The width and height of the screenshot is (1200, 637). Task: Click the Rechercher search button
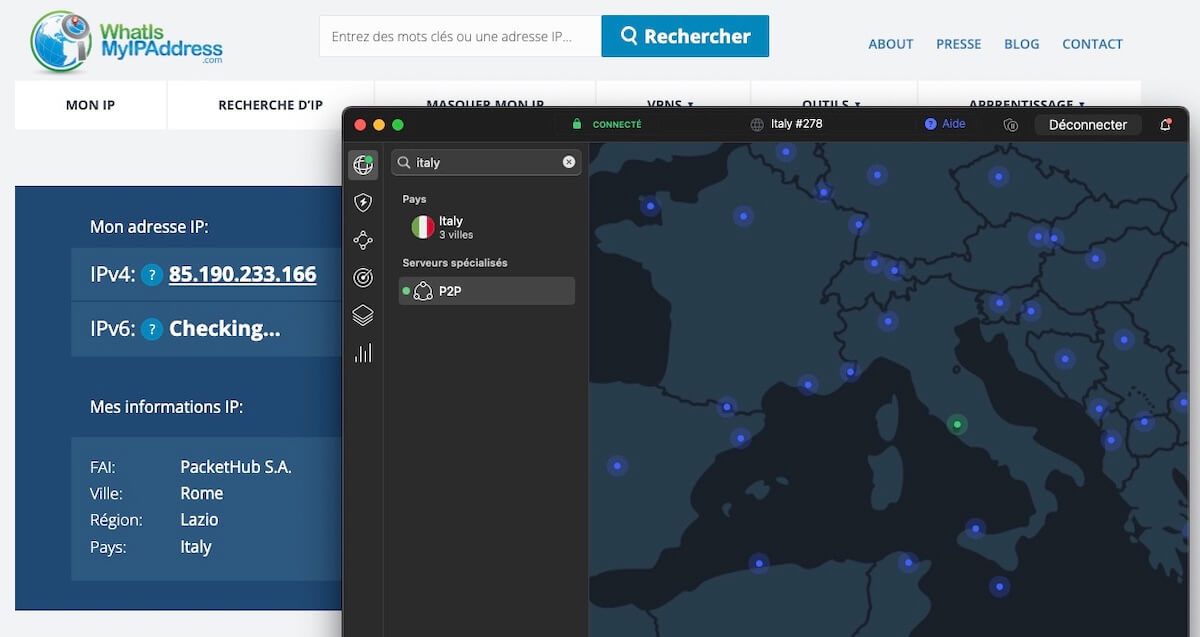[x=685, y=36]
